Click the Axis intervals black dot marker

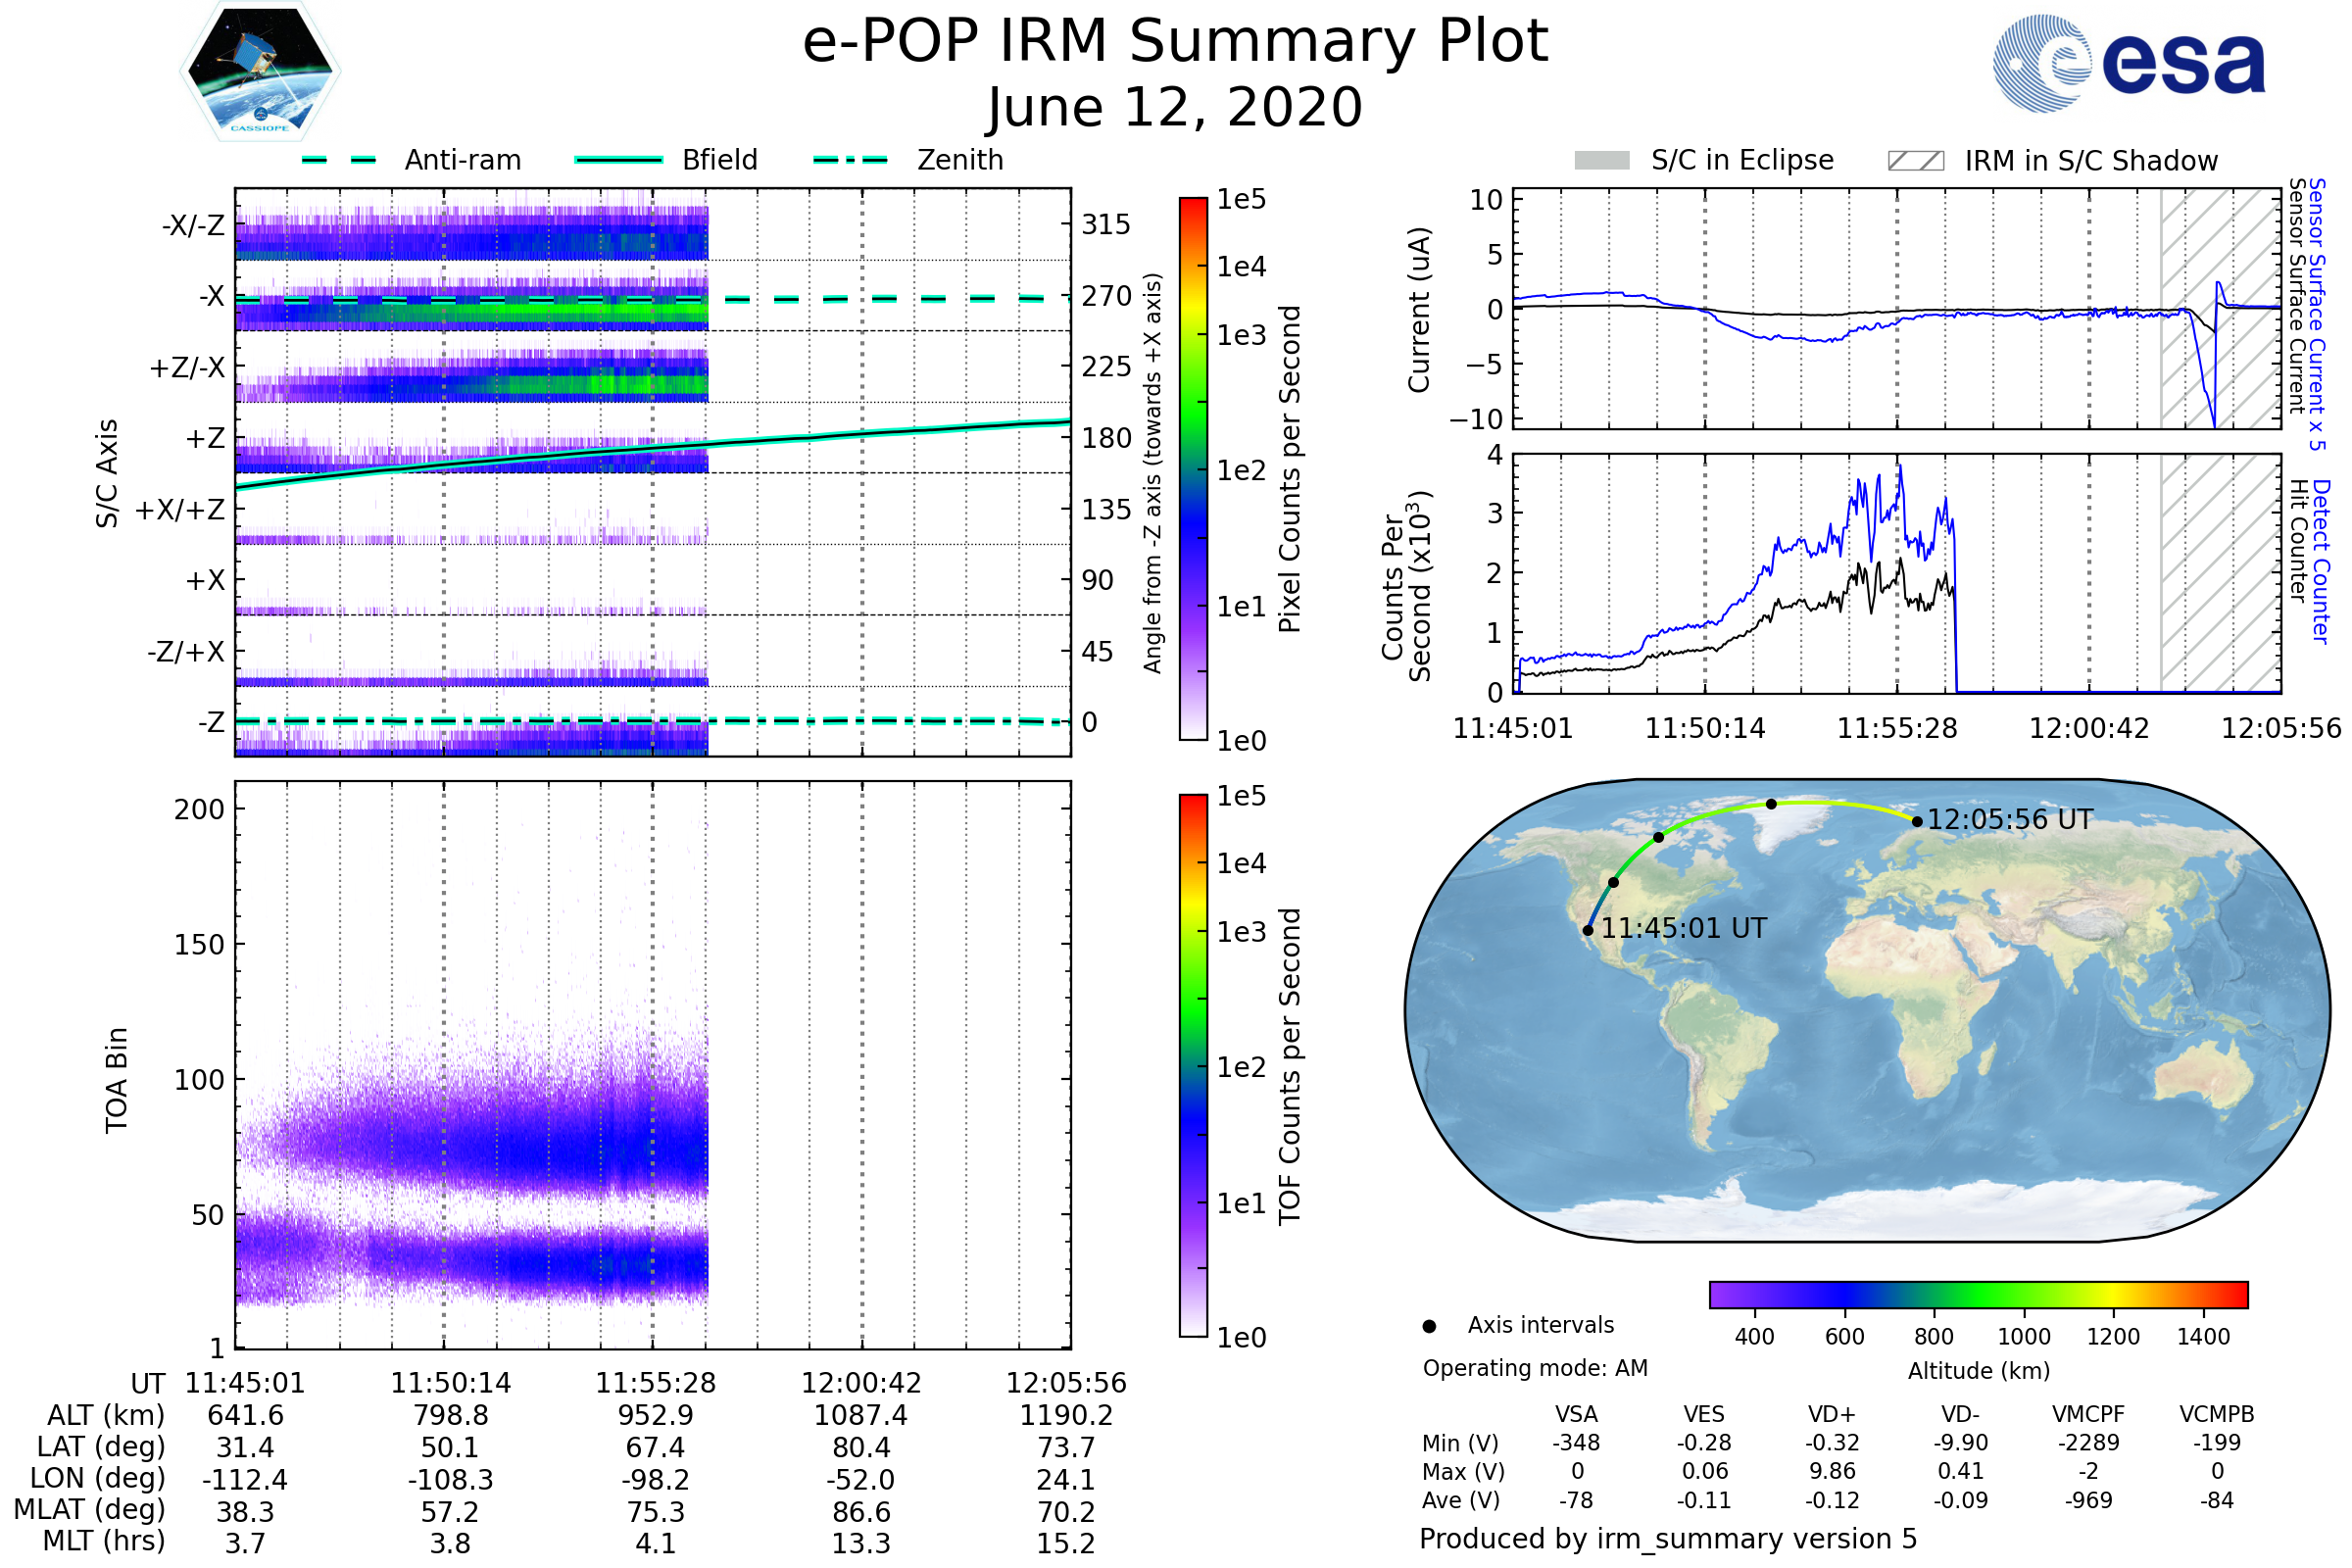pyautogui.click(x=1429, y=1327)
